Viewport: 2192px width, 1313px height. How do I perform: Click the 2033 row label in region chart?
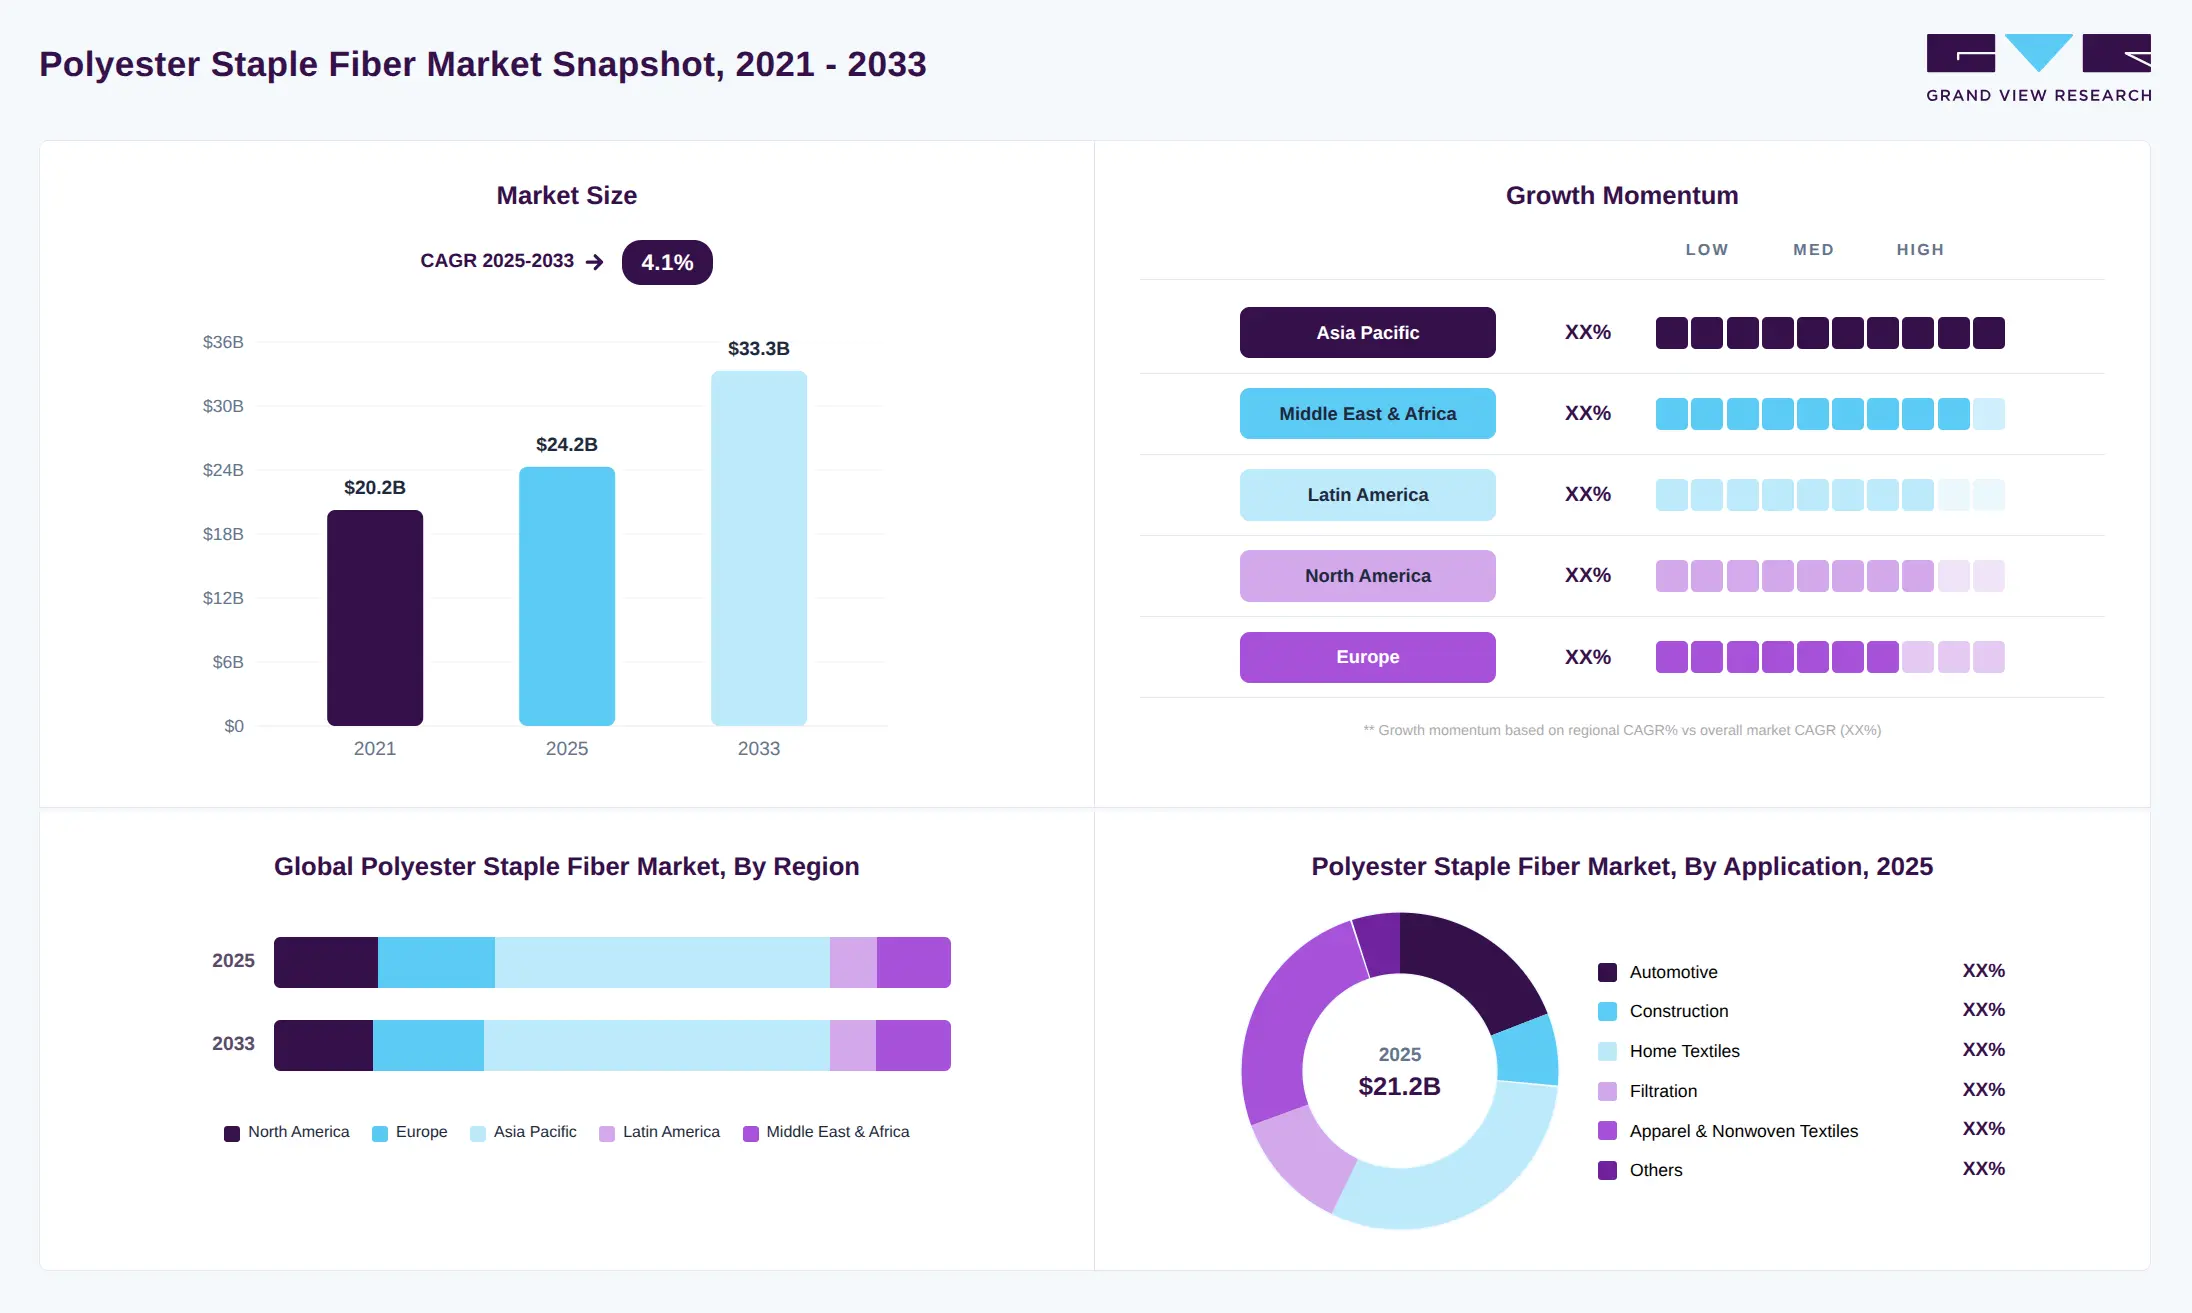[233, 1044]
